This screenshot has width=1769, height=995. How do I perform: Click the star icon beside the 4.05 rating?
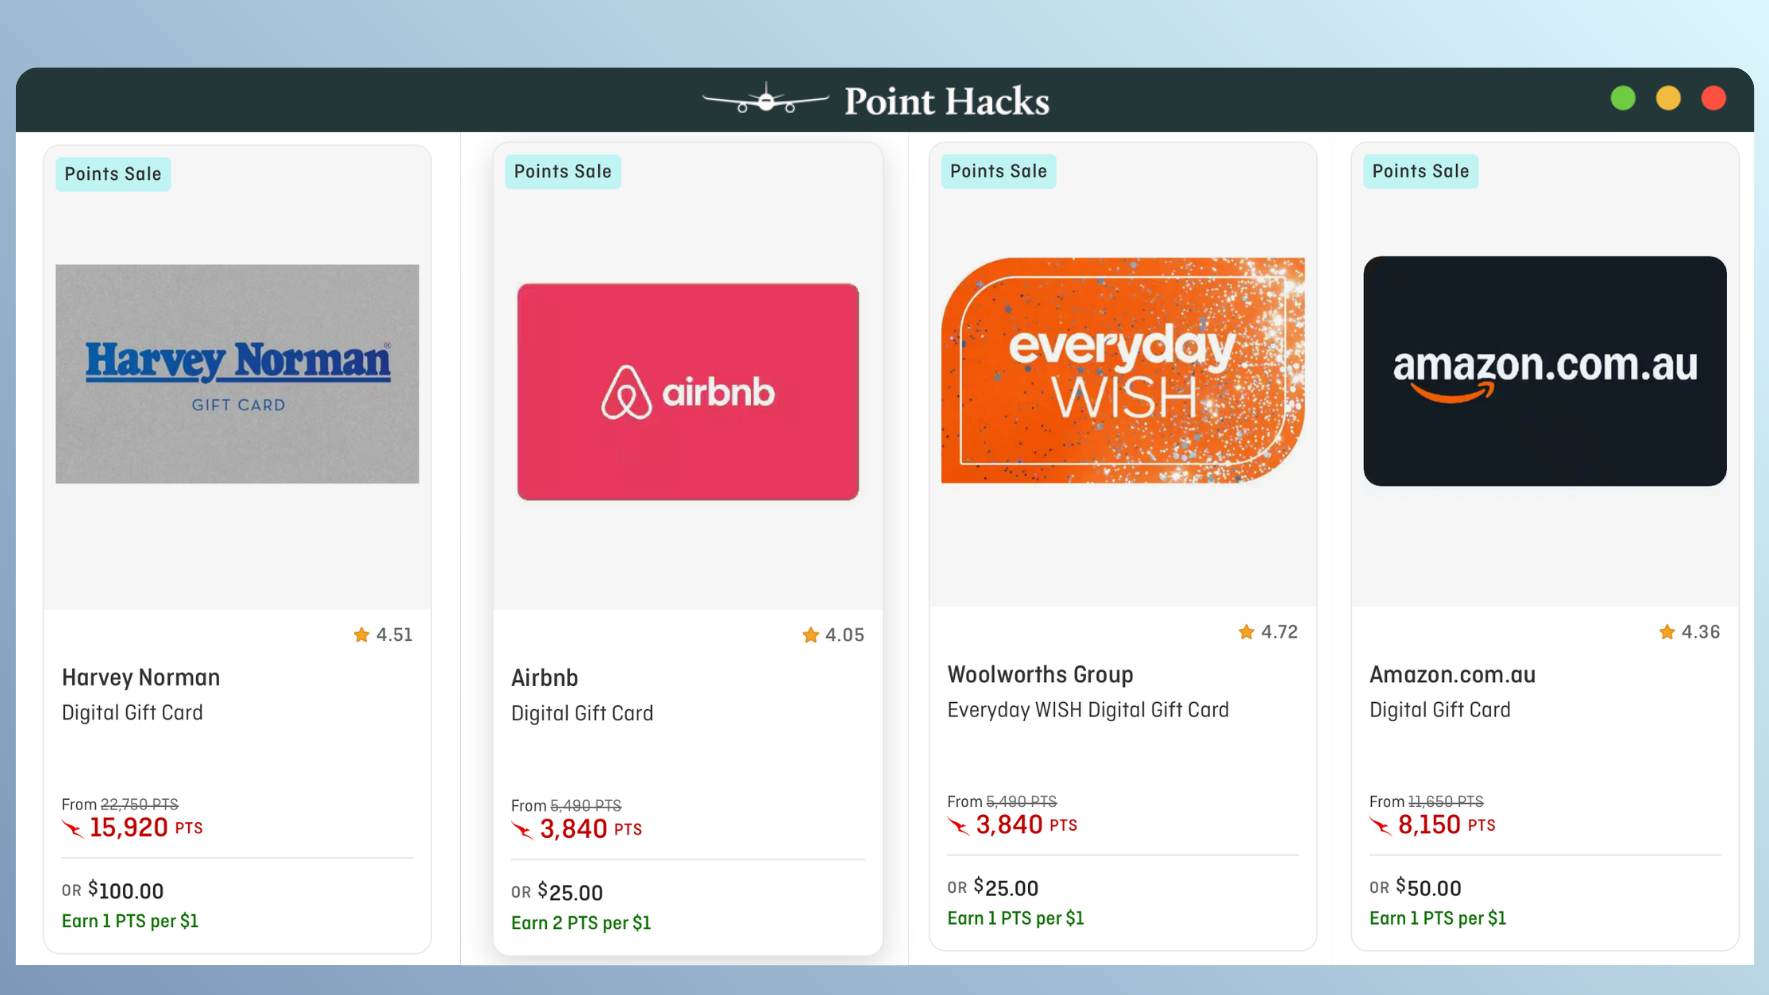click(811, 635)
